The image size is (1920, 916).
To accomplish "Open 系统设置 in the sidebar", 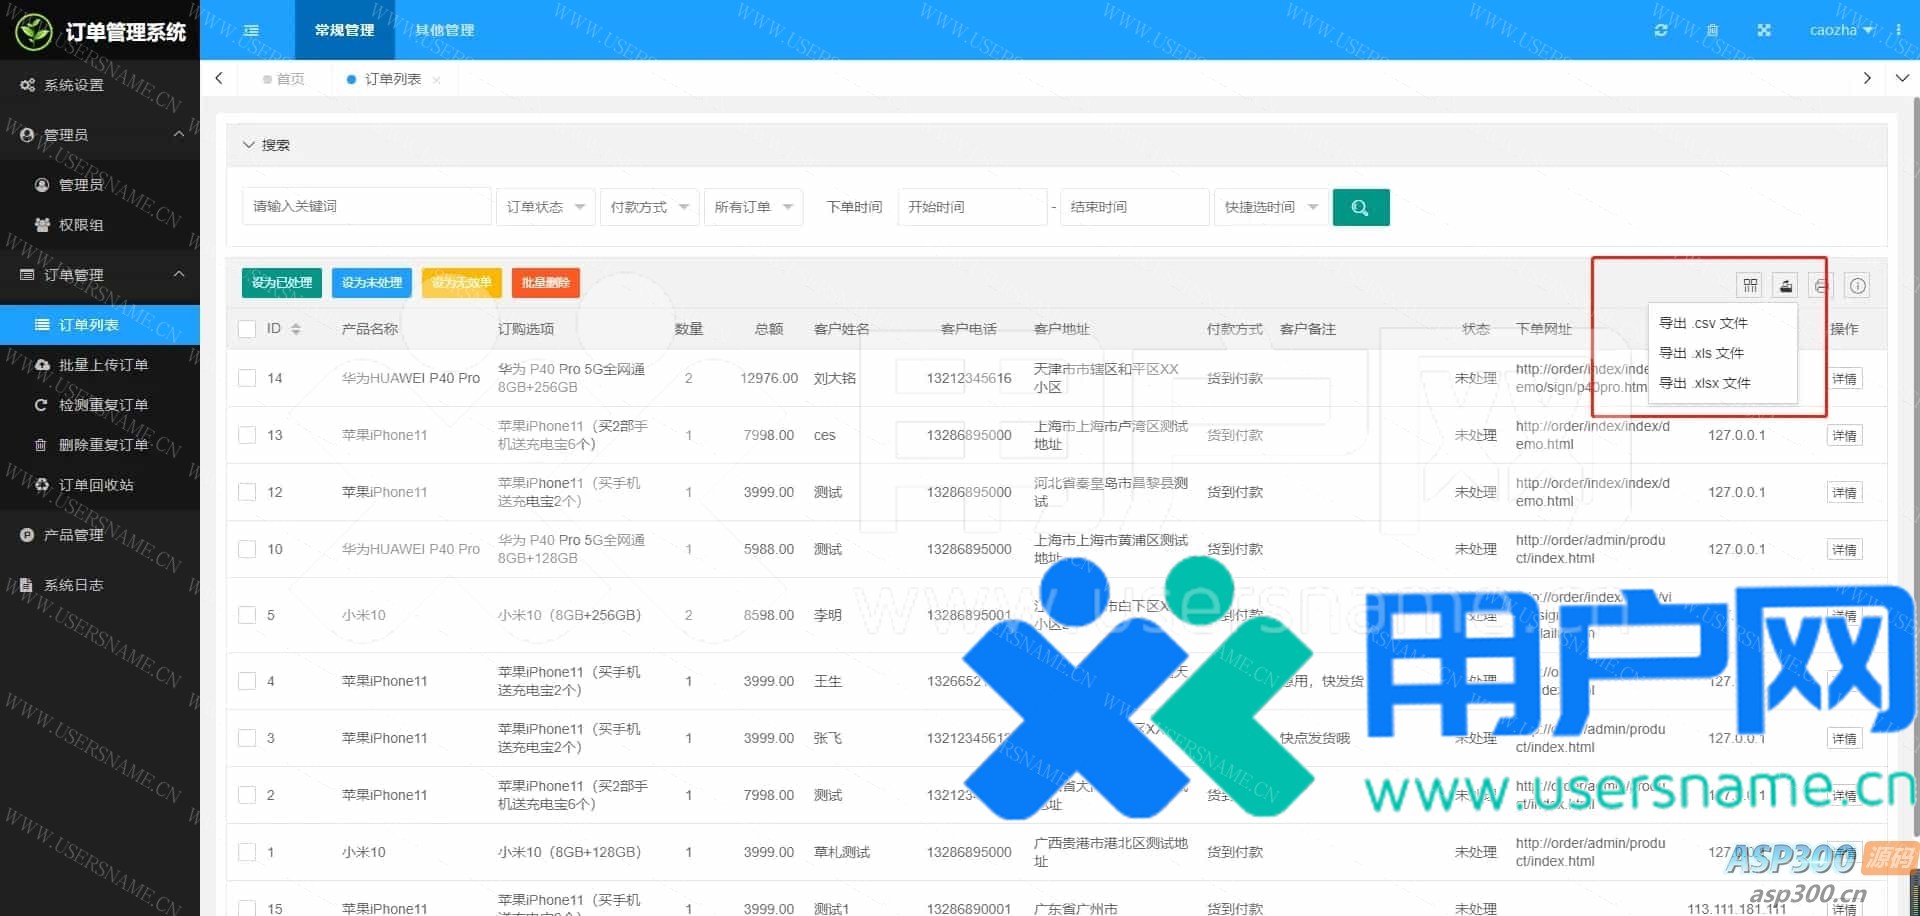I will pos(100,85).
